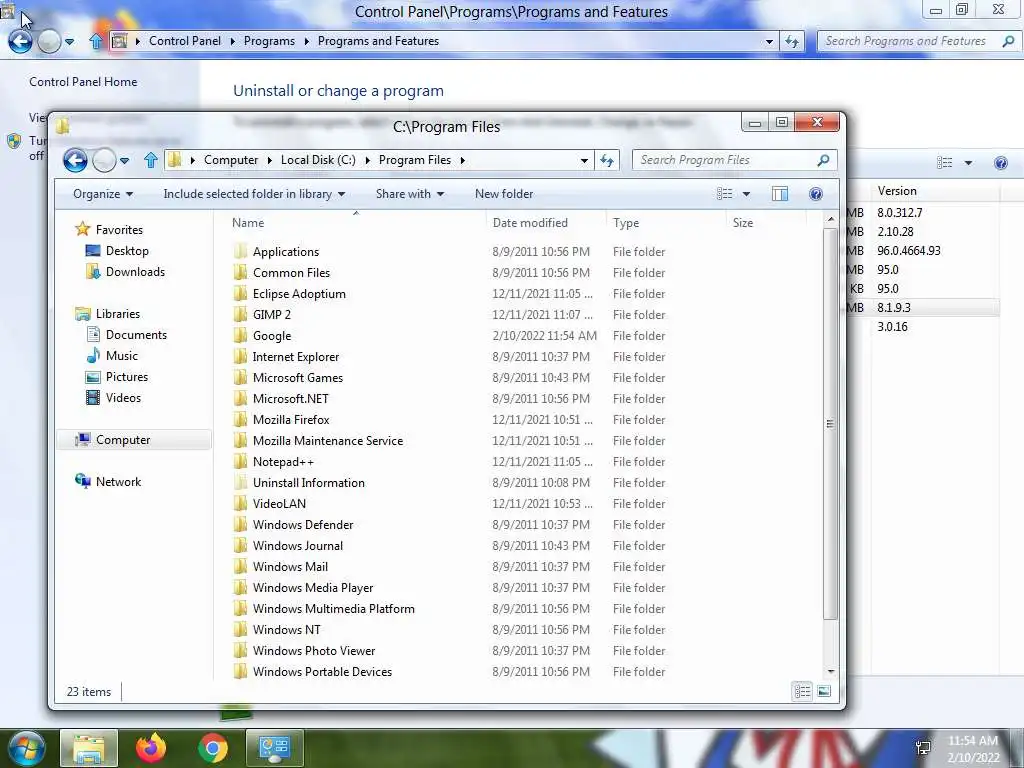The height and width of the screenshot is (768, 1024).
Task: Select the Applications folder icon
Action: [240, 251]
